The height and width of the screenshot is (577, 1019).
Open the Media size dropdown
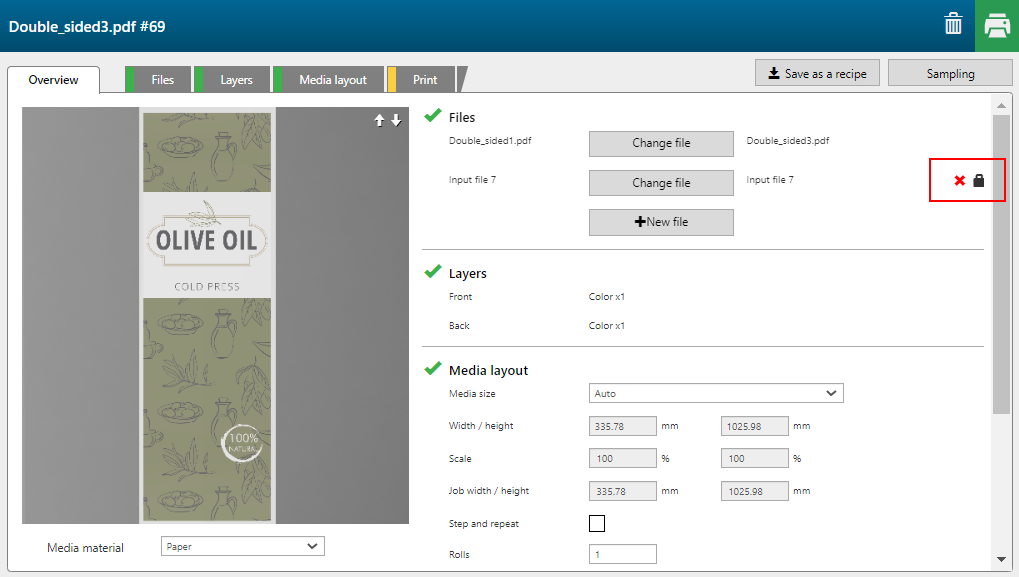pyautogui.click(x=716, y=394)
